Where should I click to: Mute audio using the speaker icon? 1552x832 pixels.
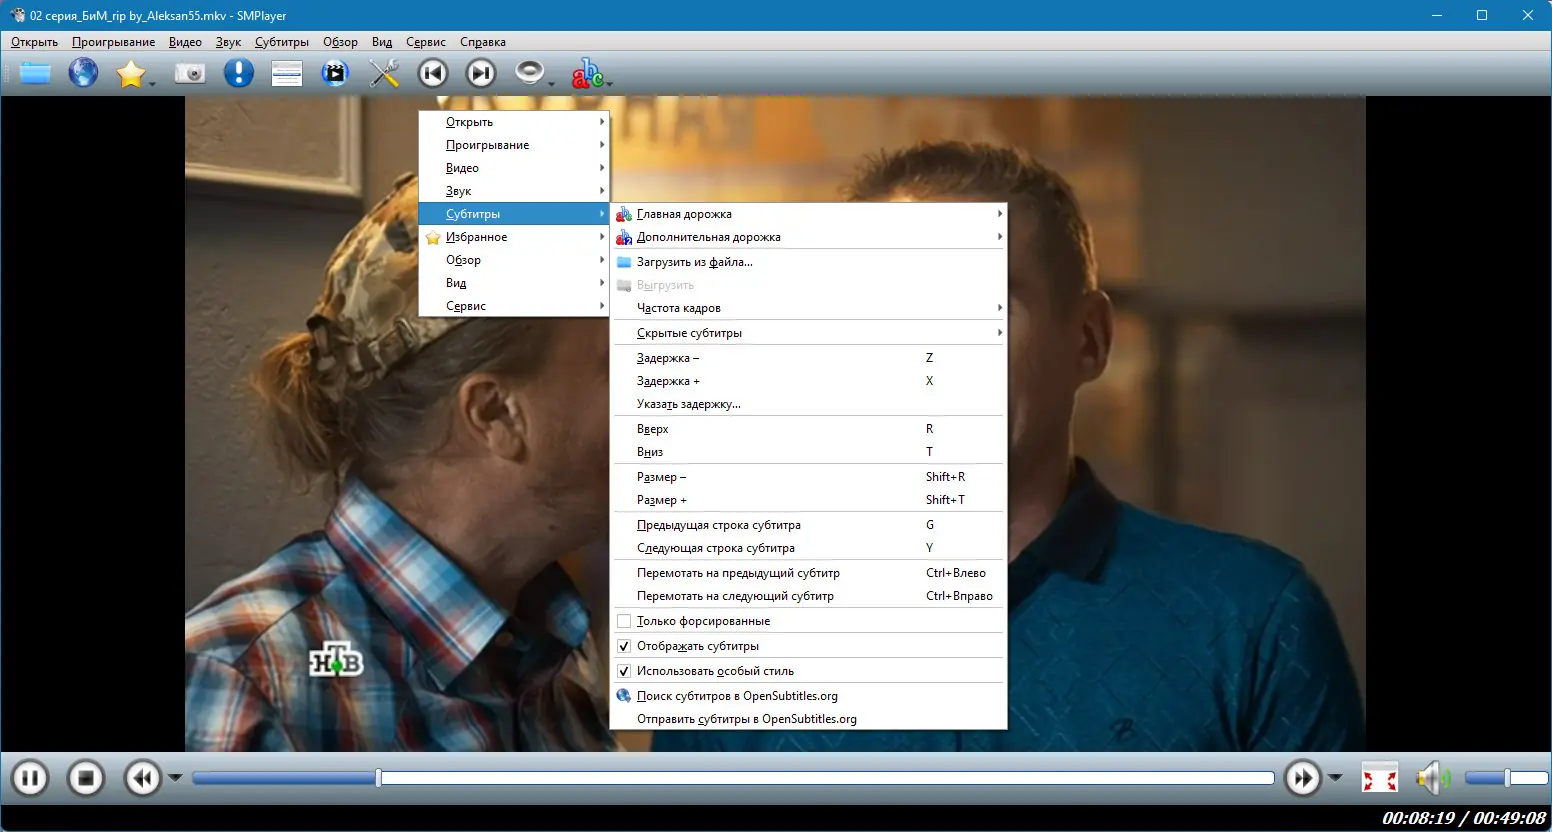(x=1431, y=778)
